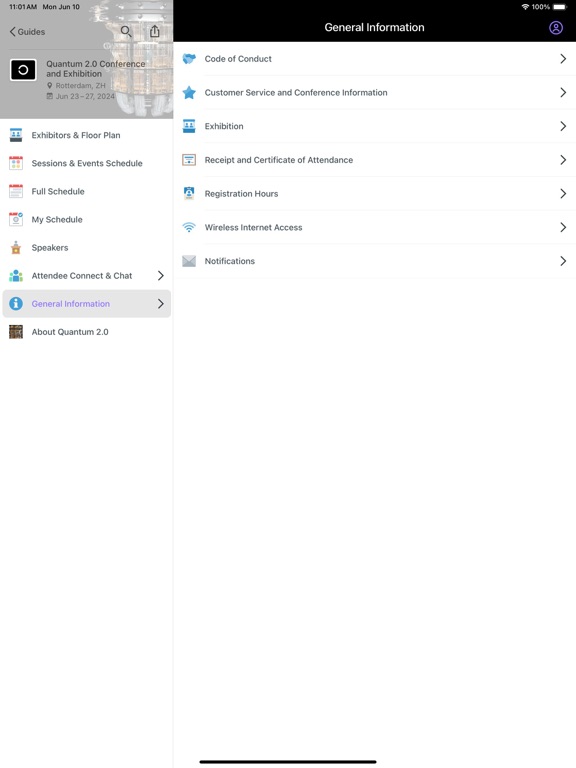Expand Attendee Connect & Chat chevron
This screenshot has height=768, width=576.
[x=161, y=275]
